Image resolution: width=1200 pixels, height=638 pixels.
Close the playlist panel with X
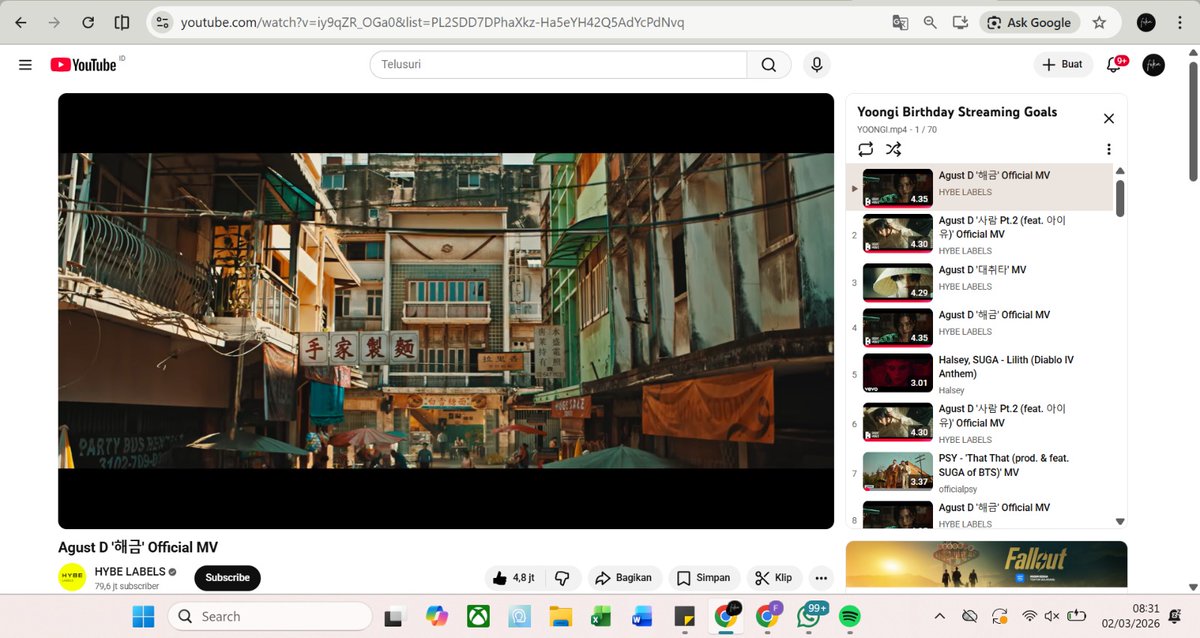1108,119
